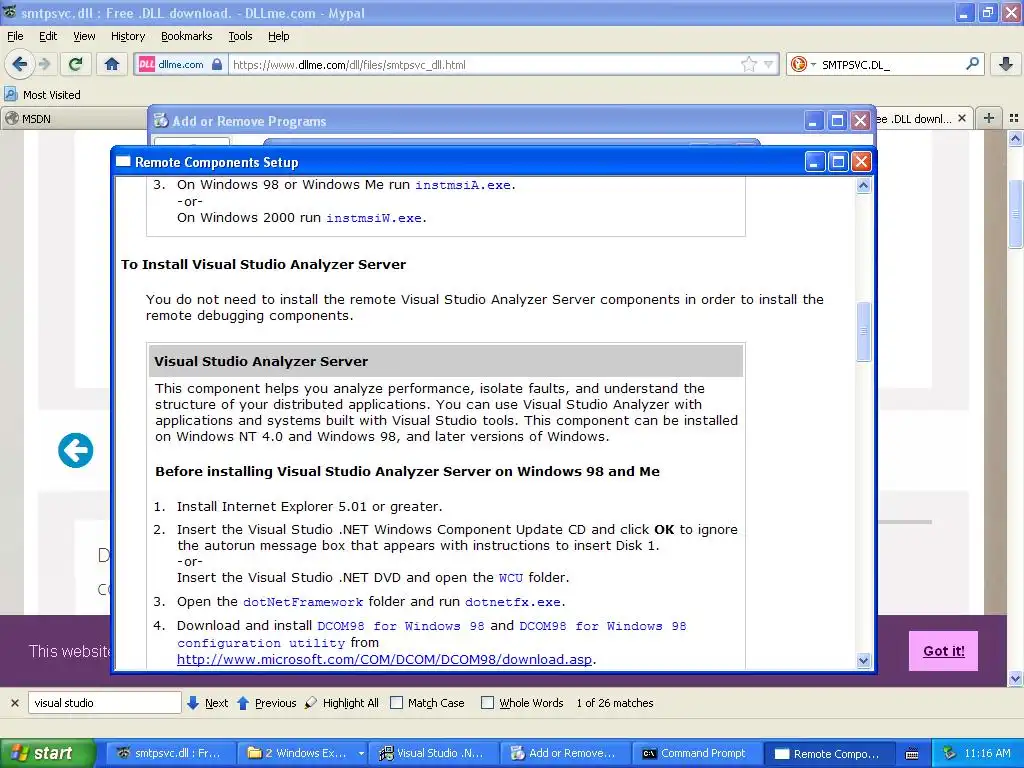This screenshot has width=1024, height=768.
Task: Click the browser Back arrow button
Action: point(20,64)
